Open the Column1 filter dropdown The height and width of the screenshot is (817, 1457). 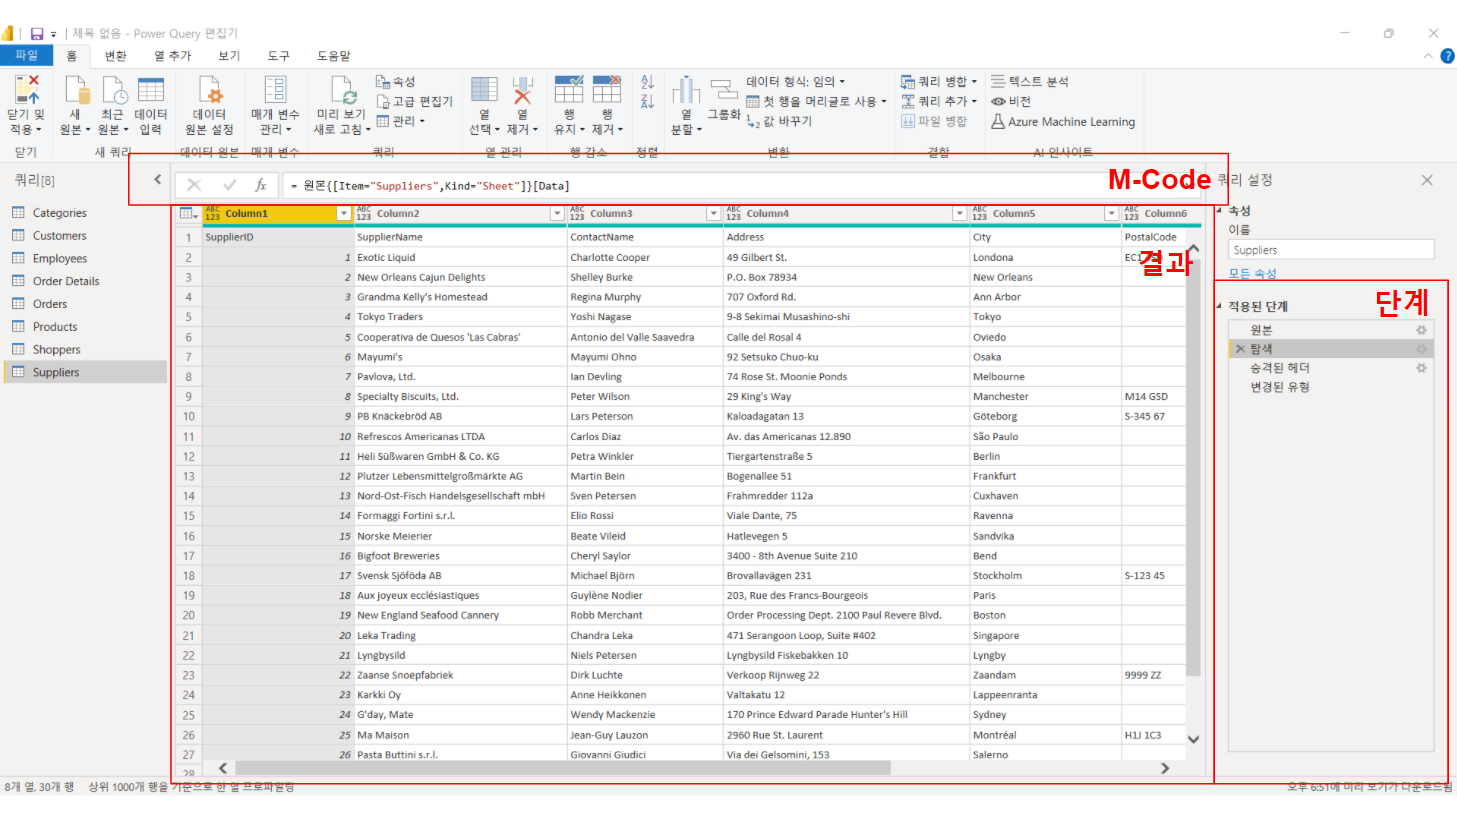click(x=343, y=214)
